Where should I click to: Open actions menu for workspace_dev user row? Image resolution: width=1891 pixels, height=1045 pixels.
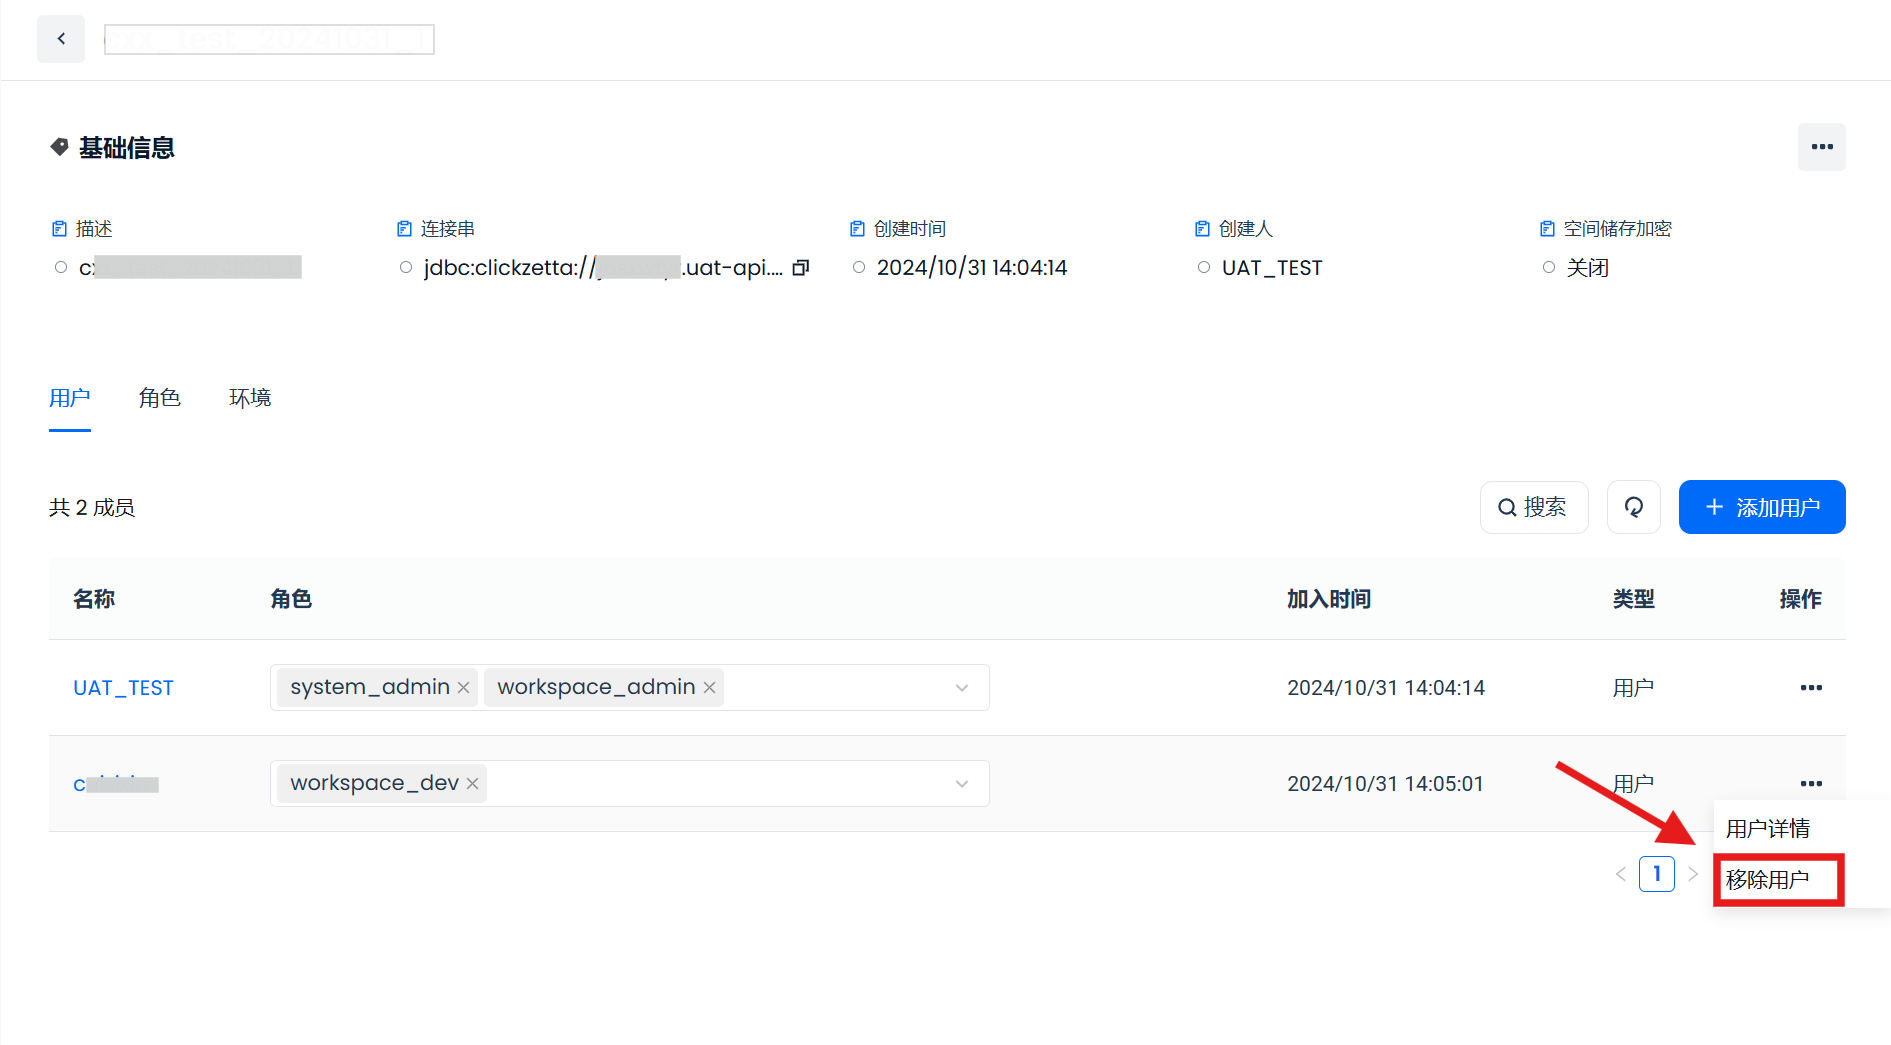(1810, 784)
